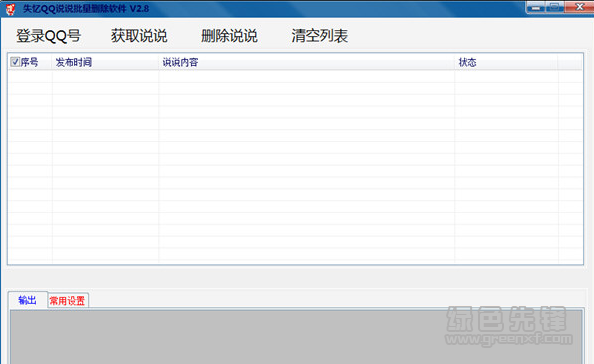Click inside the gray output log area
Image resolution: width=594 pixels, height=364 pixels.
tap(296, 337)
